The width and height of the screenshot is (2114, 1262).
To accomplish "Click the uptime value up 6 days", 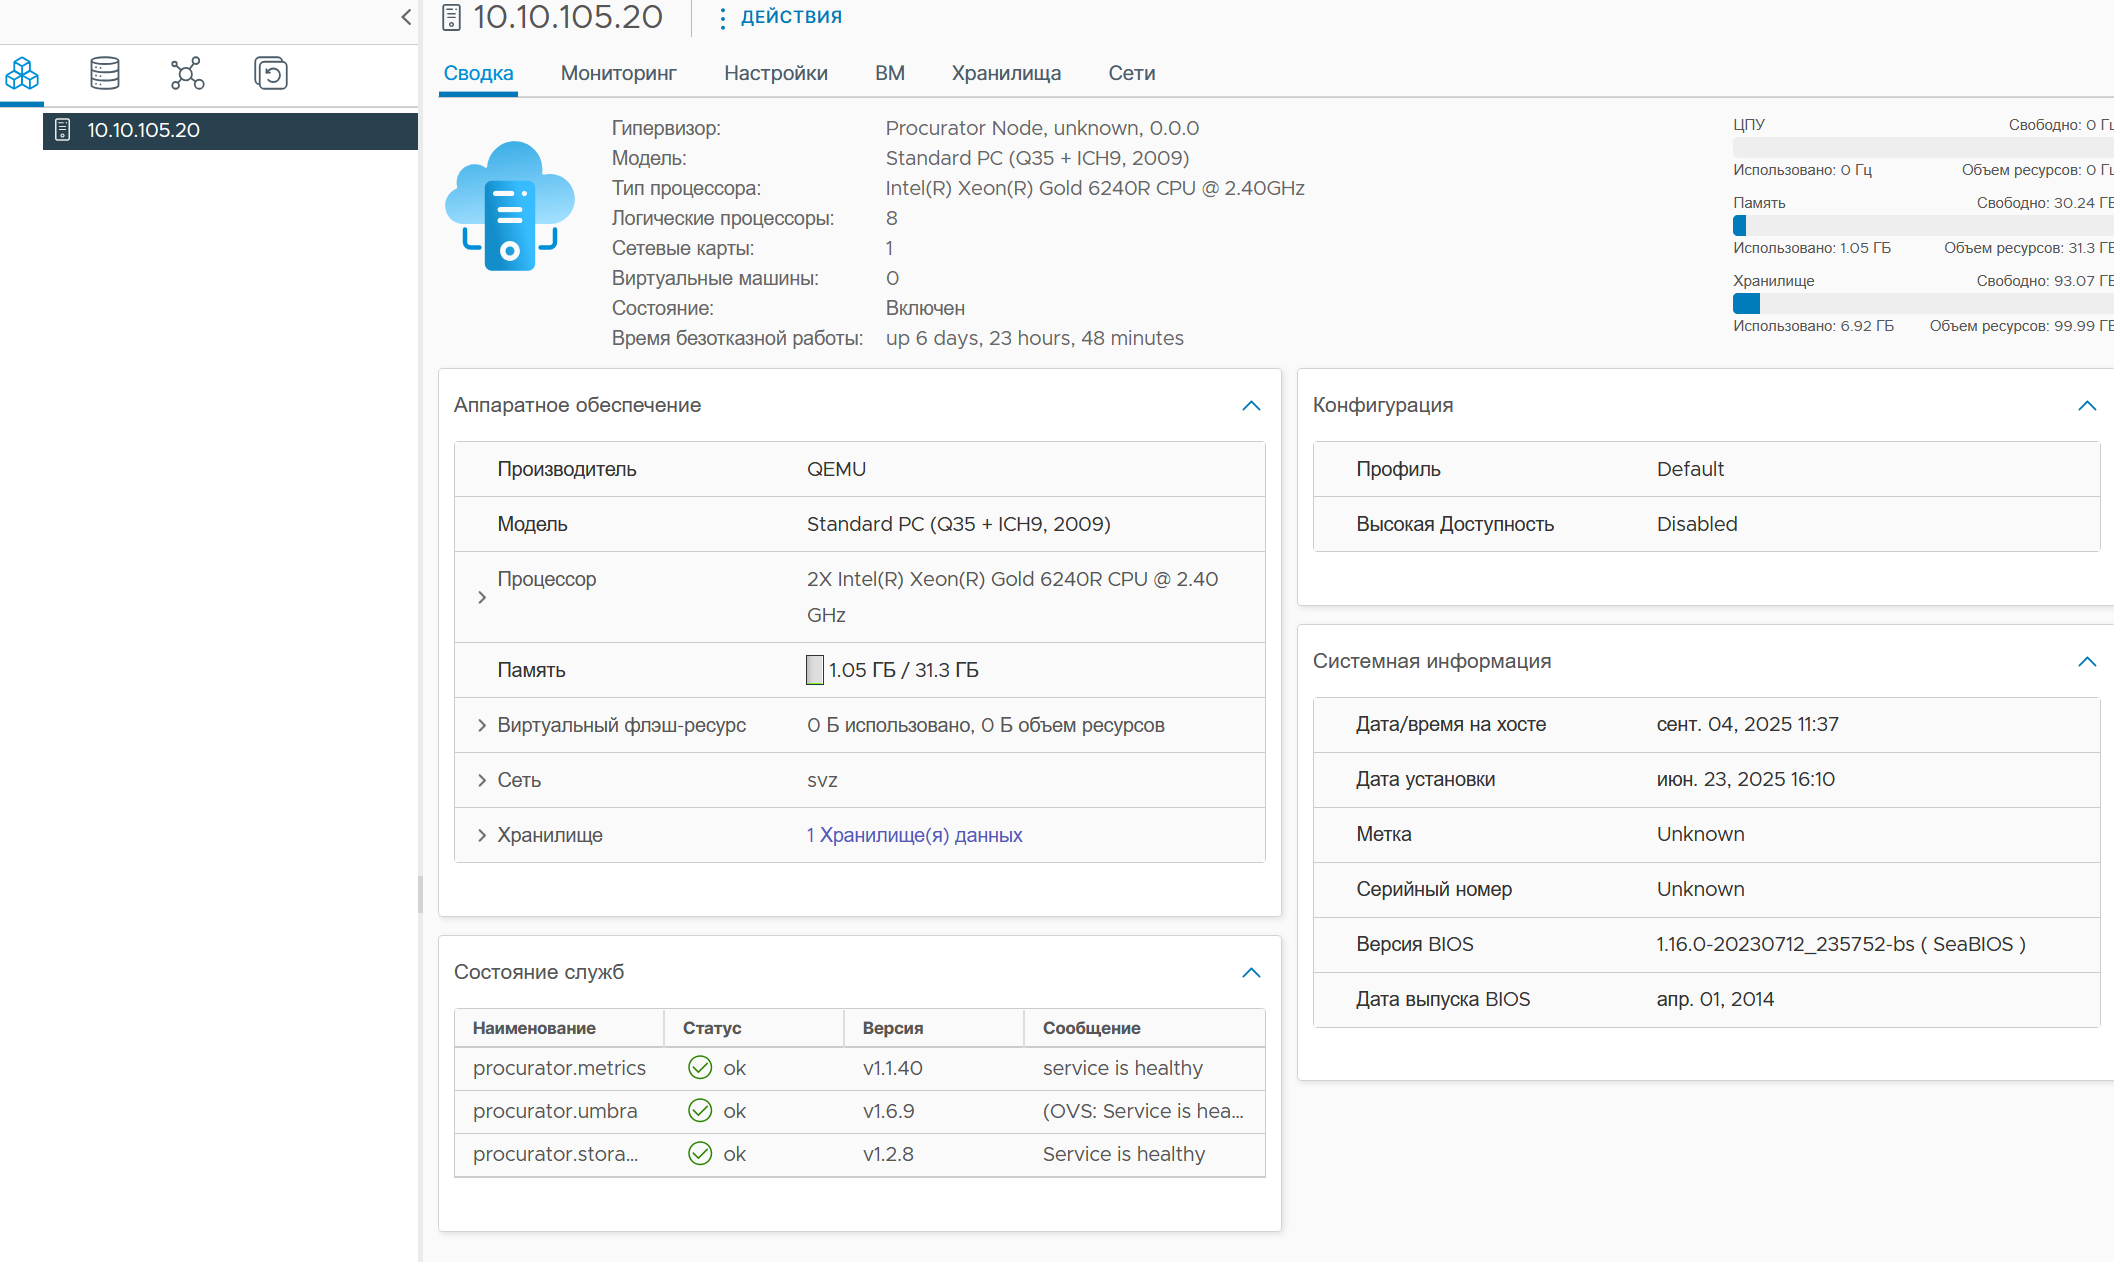I will 1035,338.
